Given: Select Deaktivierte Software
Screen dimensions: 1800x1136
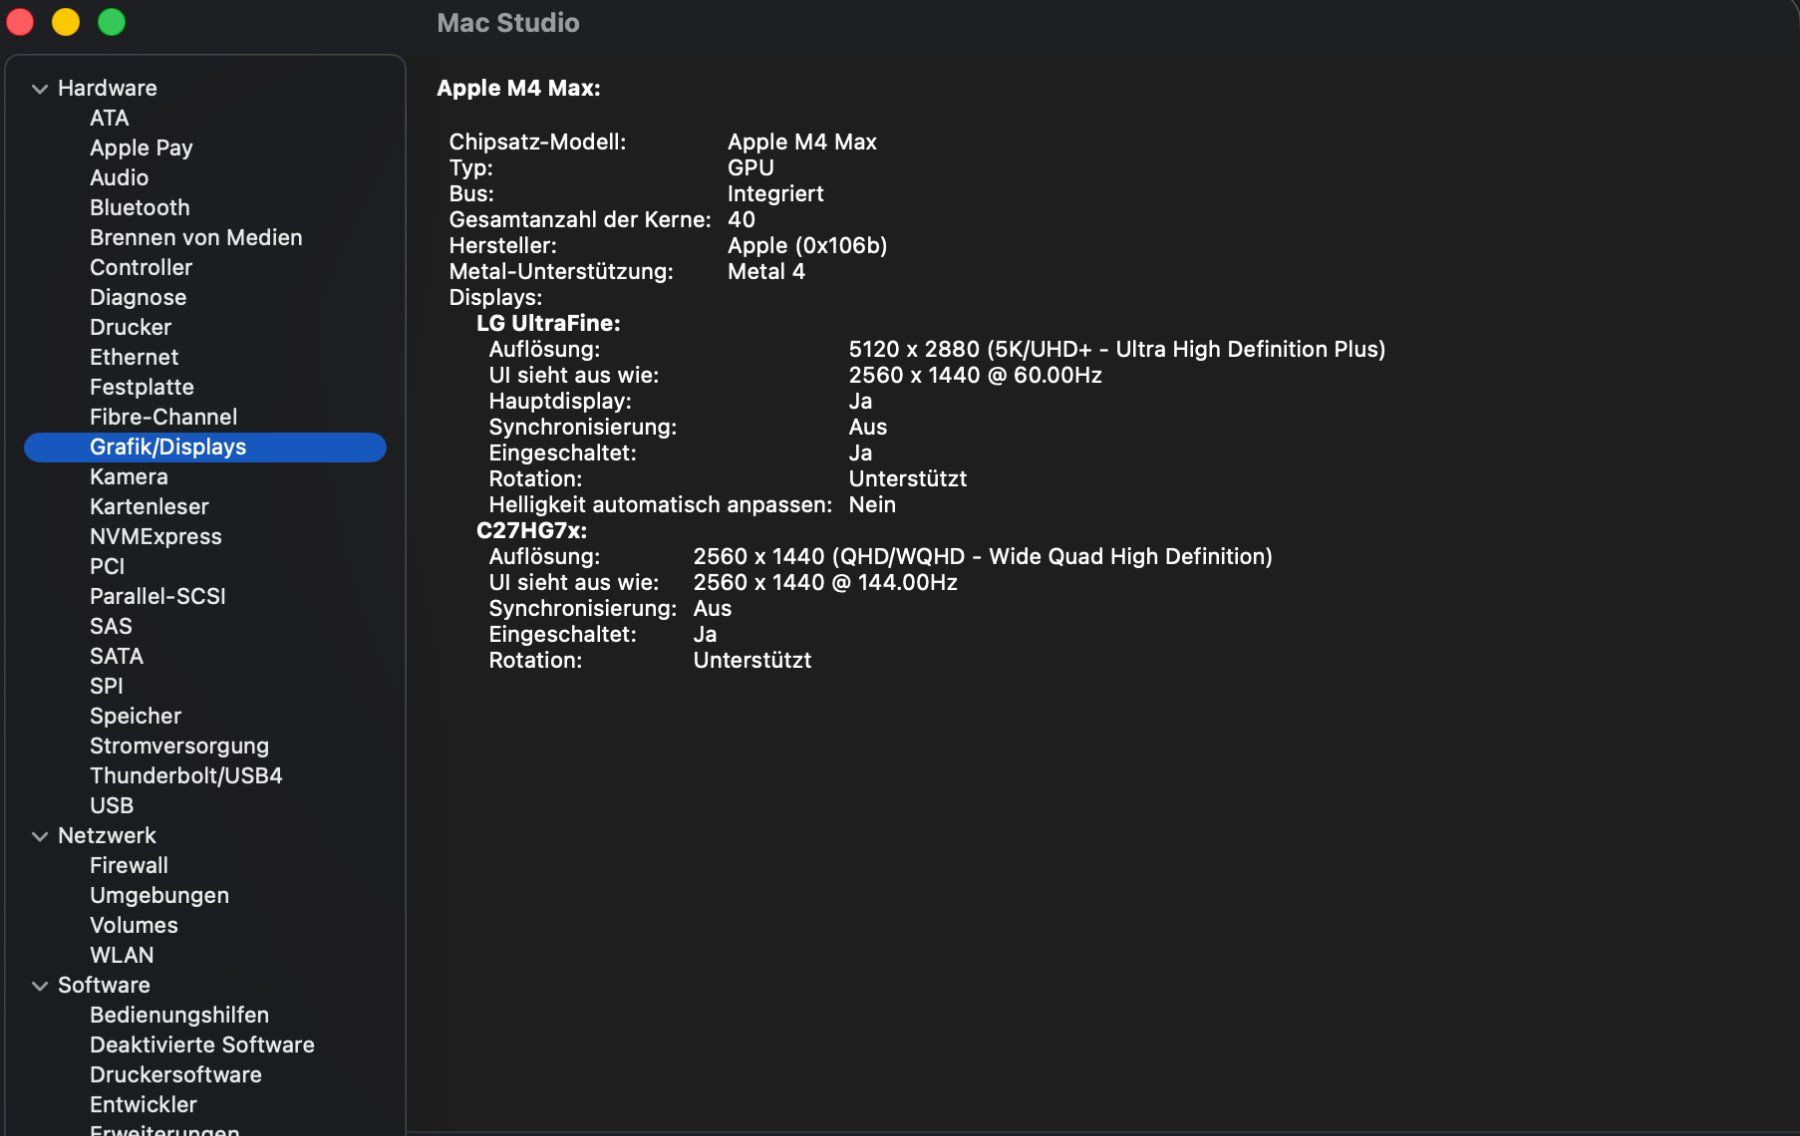Looking at the screenshot, I should click(x=202, y=1045).
